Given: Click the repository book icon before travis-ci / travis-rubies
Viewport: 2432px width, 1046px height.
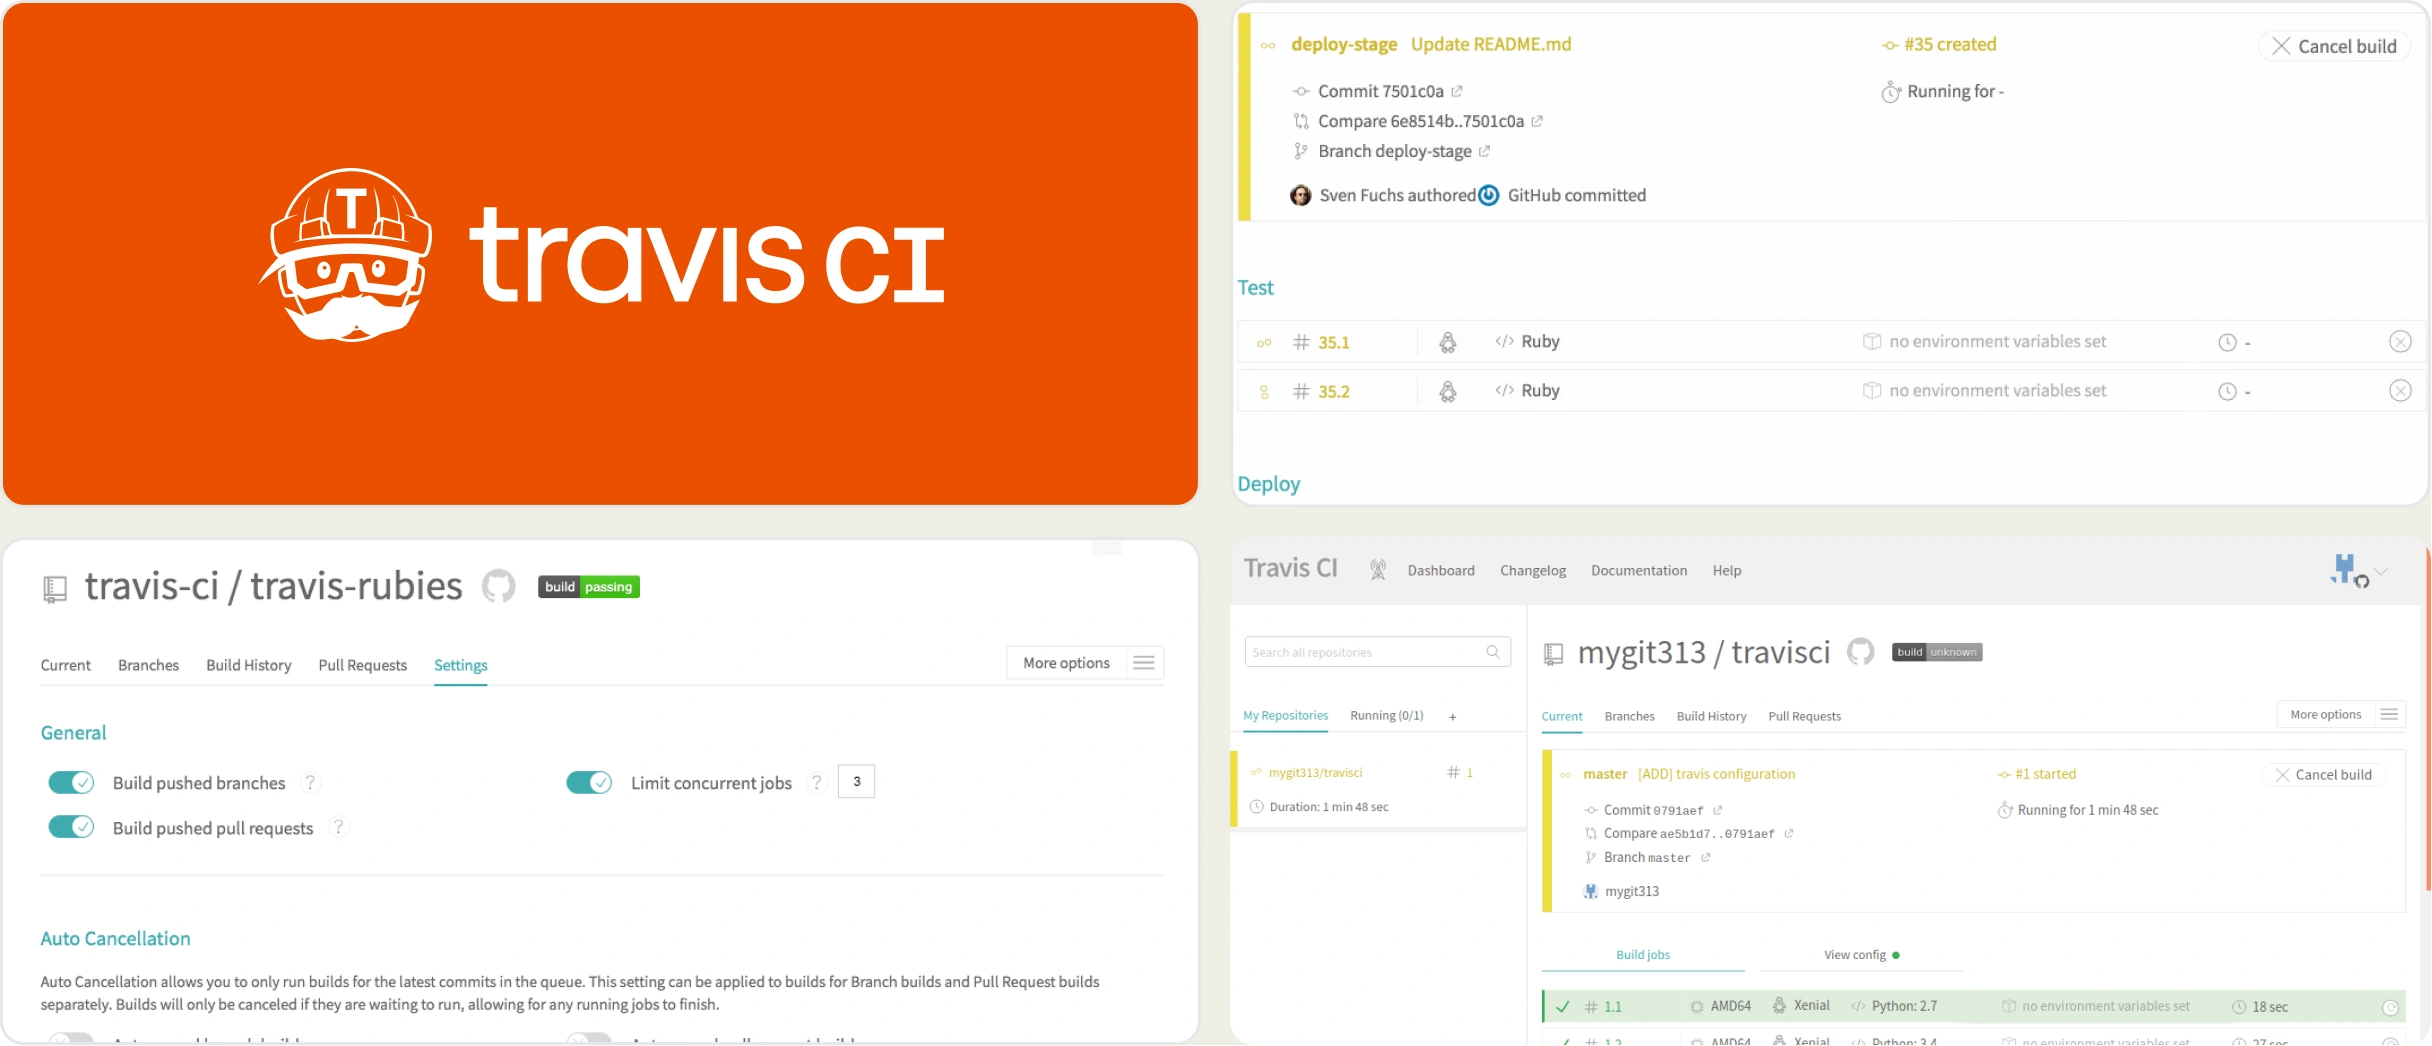Looking at the screenshot, I should click(55, 589).
